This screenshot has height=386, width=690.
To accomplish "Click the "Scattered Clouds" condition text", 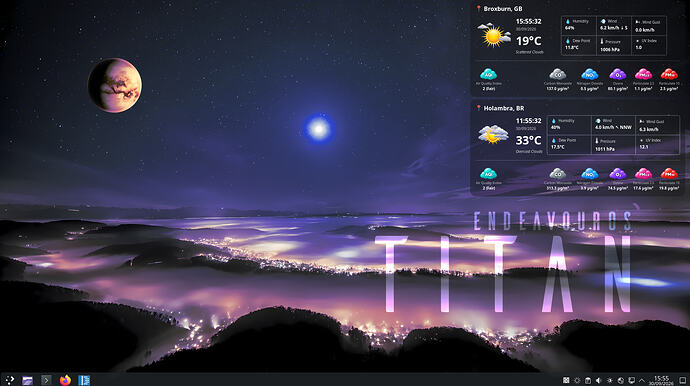I will click(x=529, y=52).
